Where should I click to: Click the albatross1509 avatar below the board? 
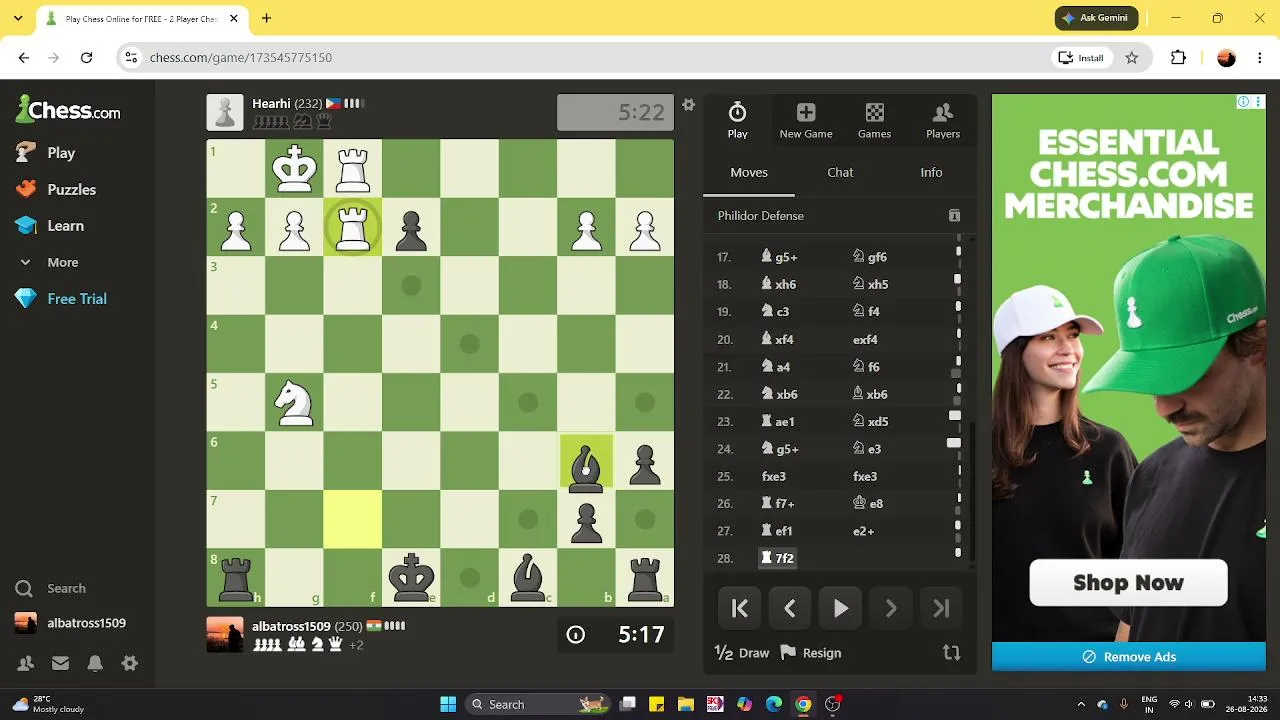225,635
